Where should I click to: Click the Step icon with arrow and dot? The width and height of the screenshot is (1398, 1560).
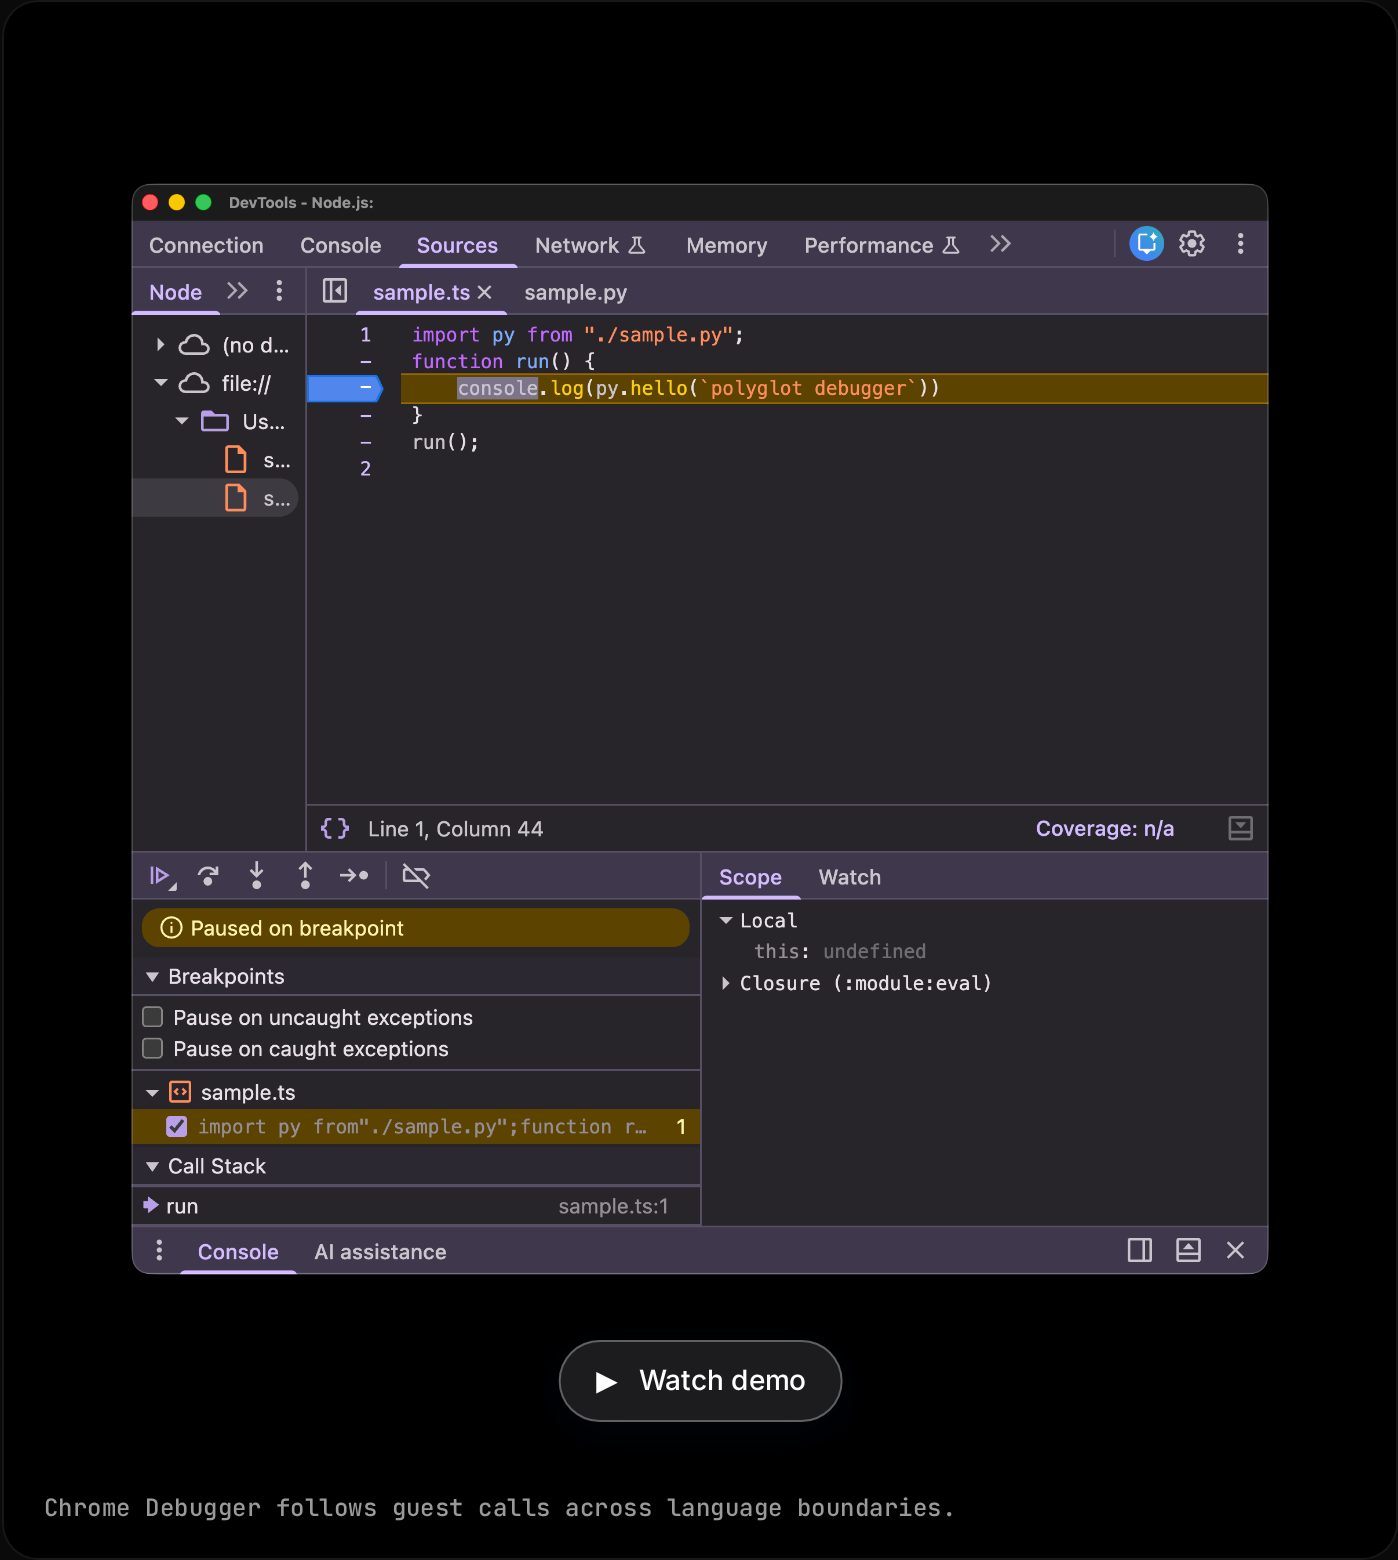[354, 876]
